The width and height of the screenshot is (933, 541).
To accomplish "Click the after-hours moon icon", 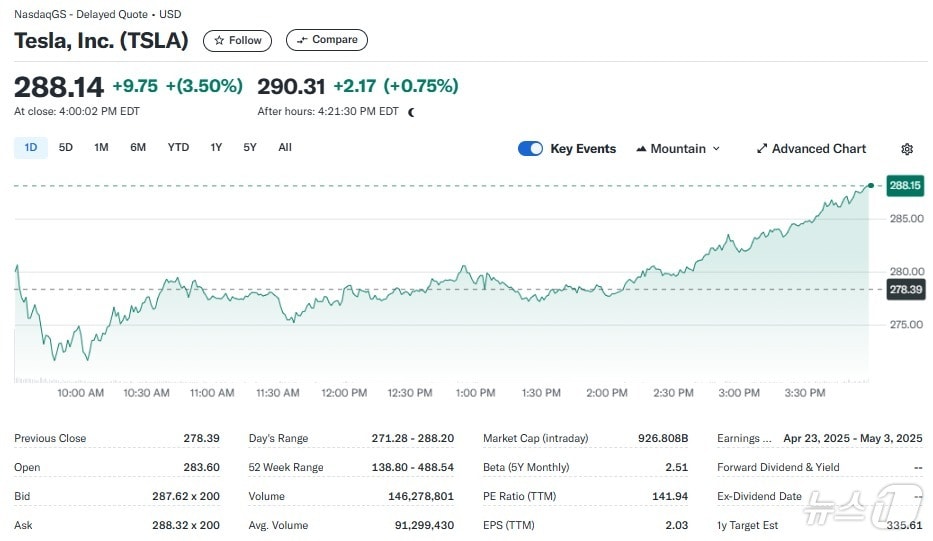I will pos(411,112).
